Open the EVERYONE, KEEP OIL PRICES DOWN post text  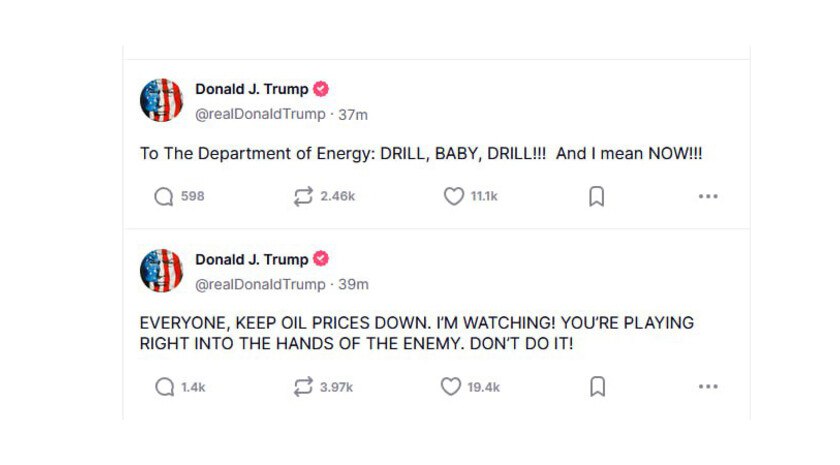tap(417, 333)
